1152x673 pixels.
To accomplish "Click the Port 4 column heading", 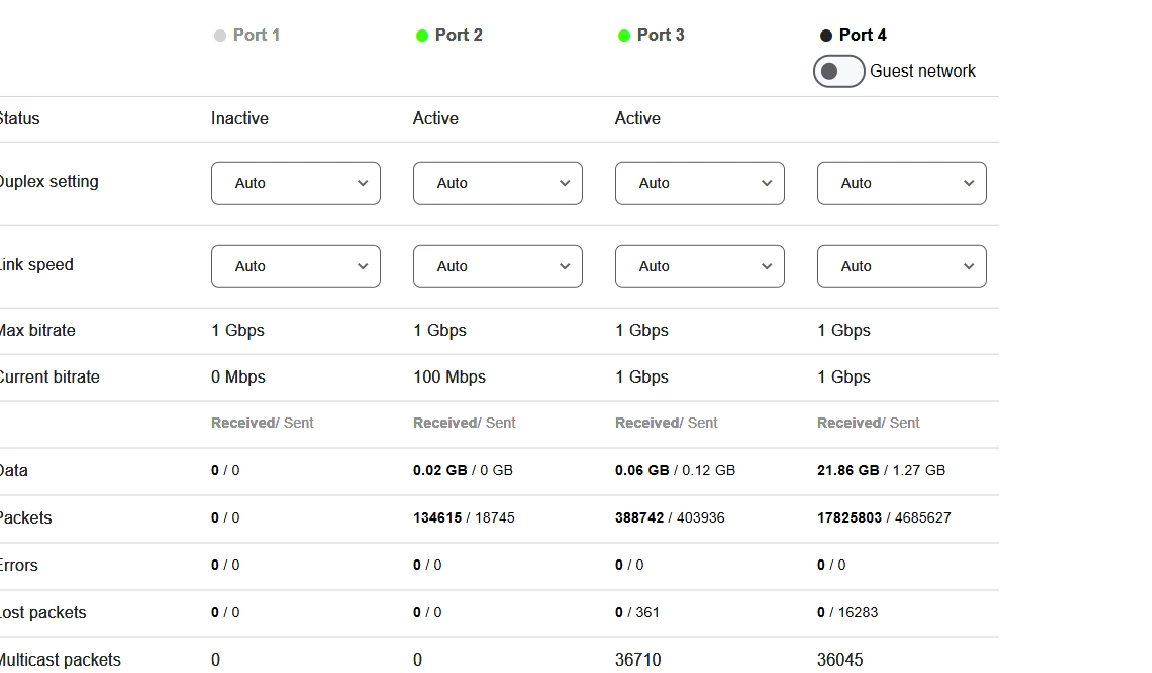I will coord(863,35).
